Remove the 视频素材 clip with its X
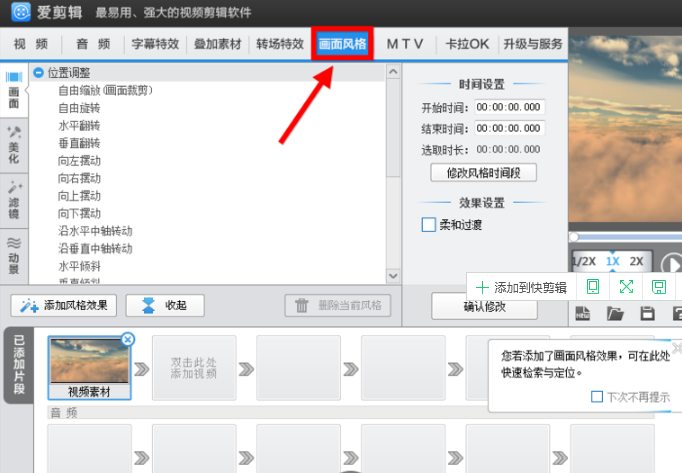Image resolution: width=682 pixels, height=473 pixels. point(128,340)
